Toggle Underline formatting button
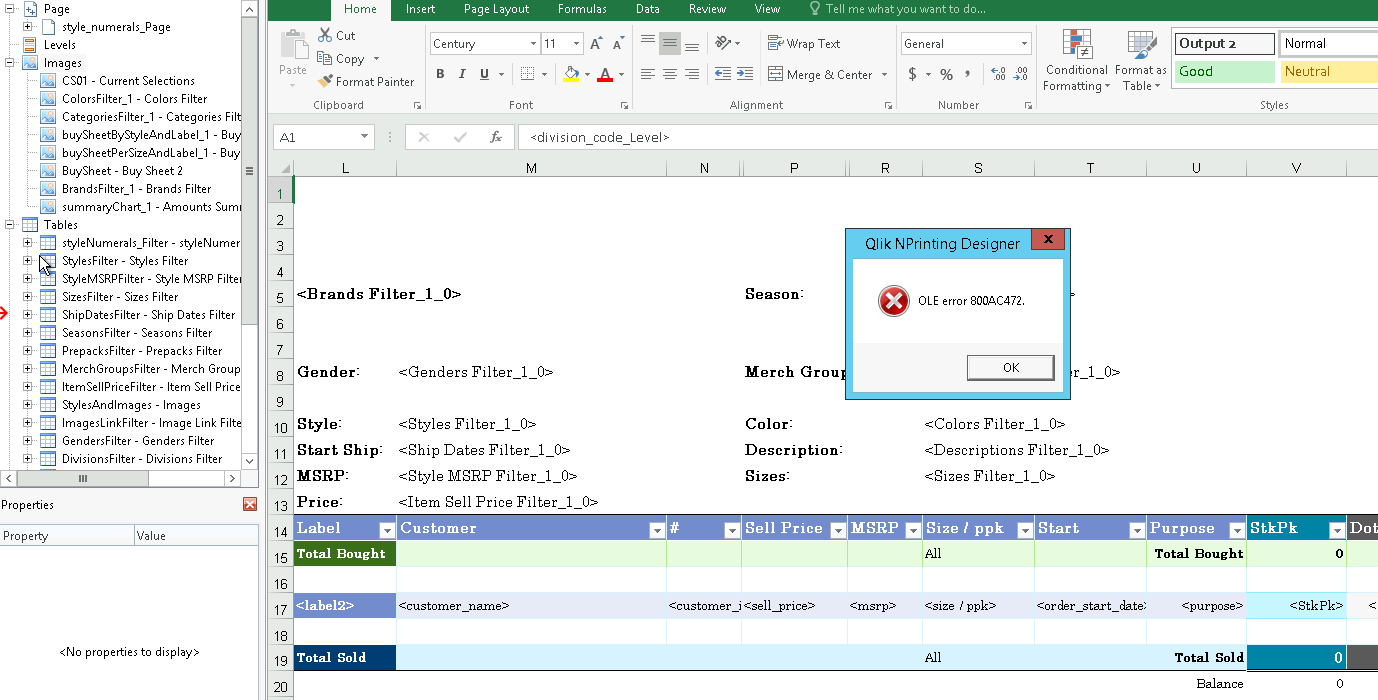The image size is (1378, 700). 485,74
